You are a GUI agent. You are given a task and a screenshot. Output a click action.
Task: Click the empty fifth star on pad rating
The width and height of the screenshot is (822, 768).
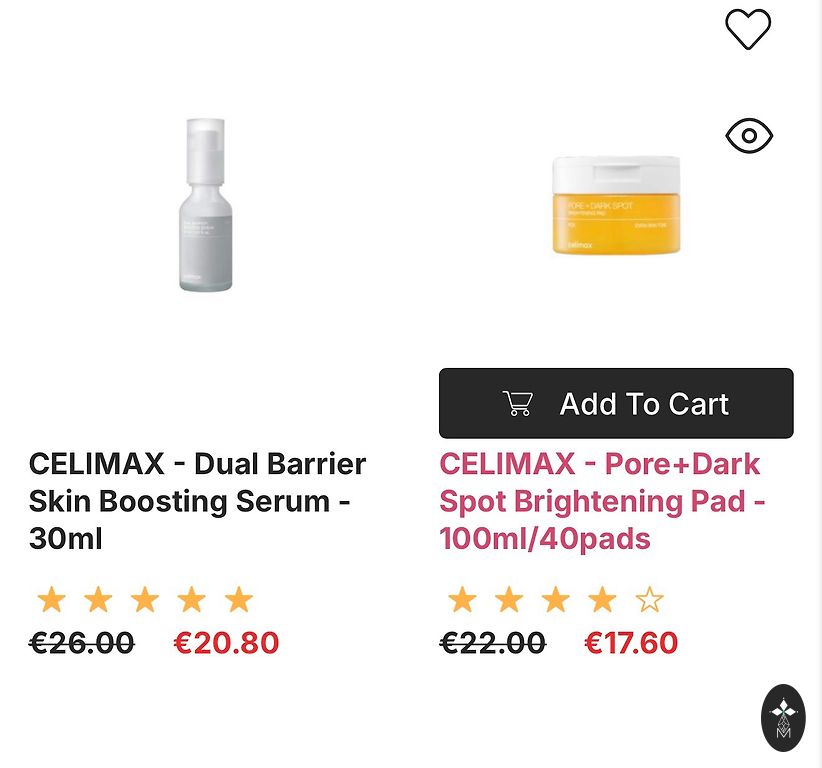[x=649, y=600]
